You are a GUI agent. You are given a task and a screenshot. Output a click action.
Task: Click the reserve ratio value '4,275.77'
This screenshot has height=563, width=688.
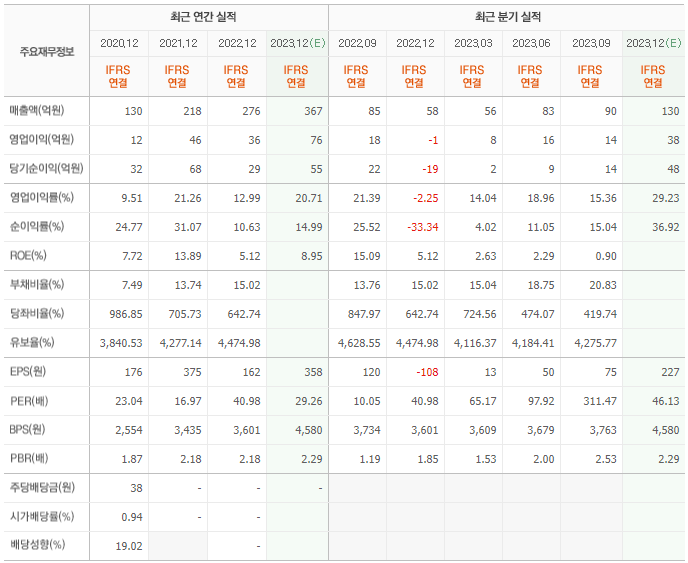595,344
